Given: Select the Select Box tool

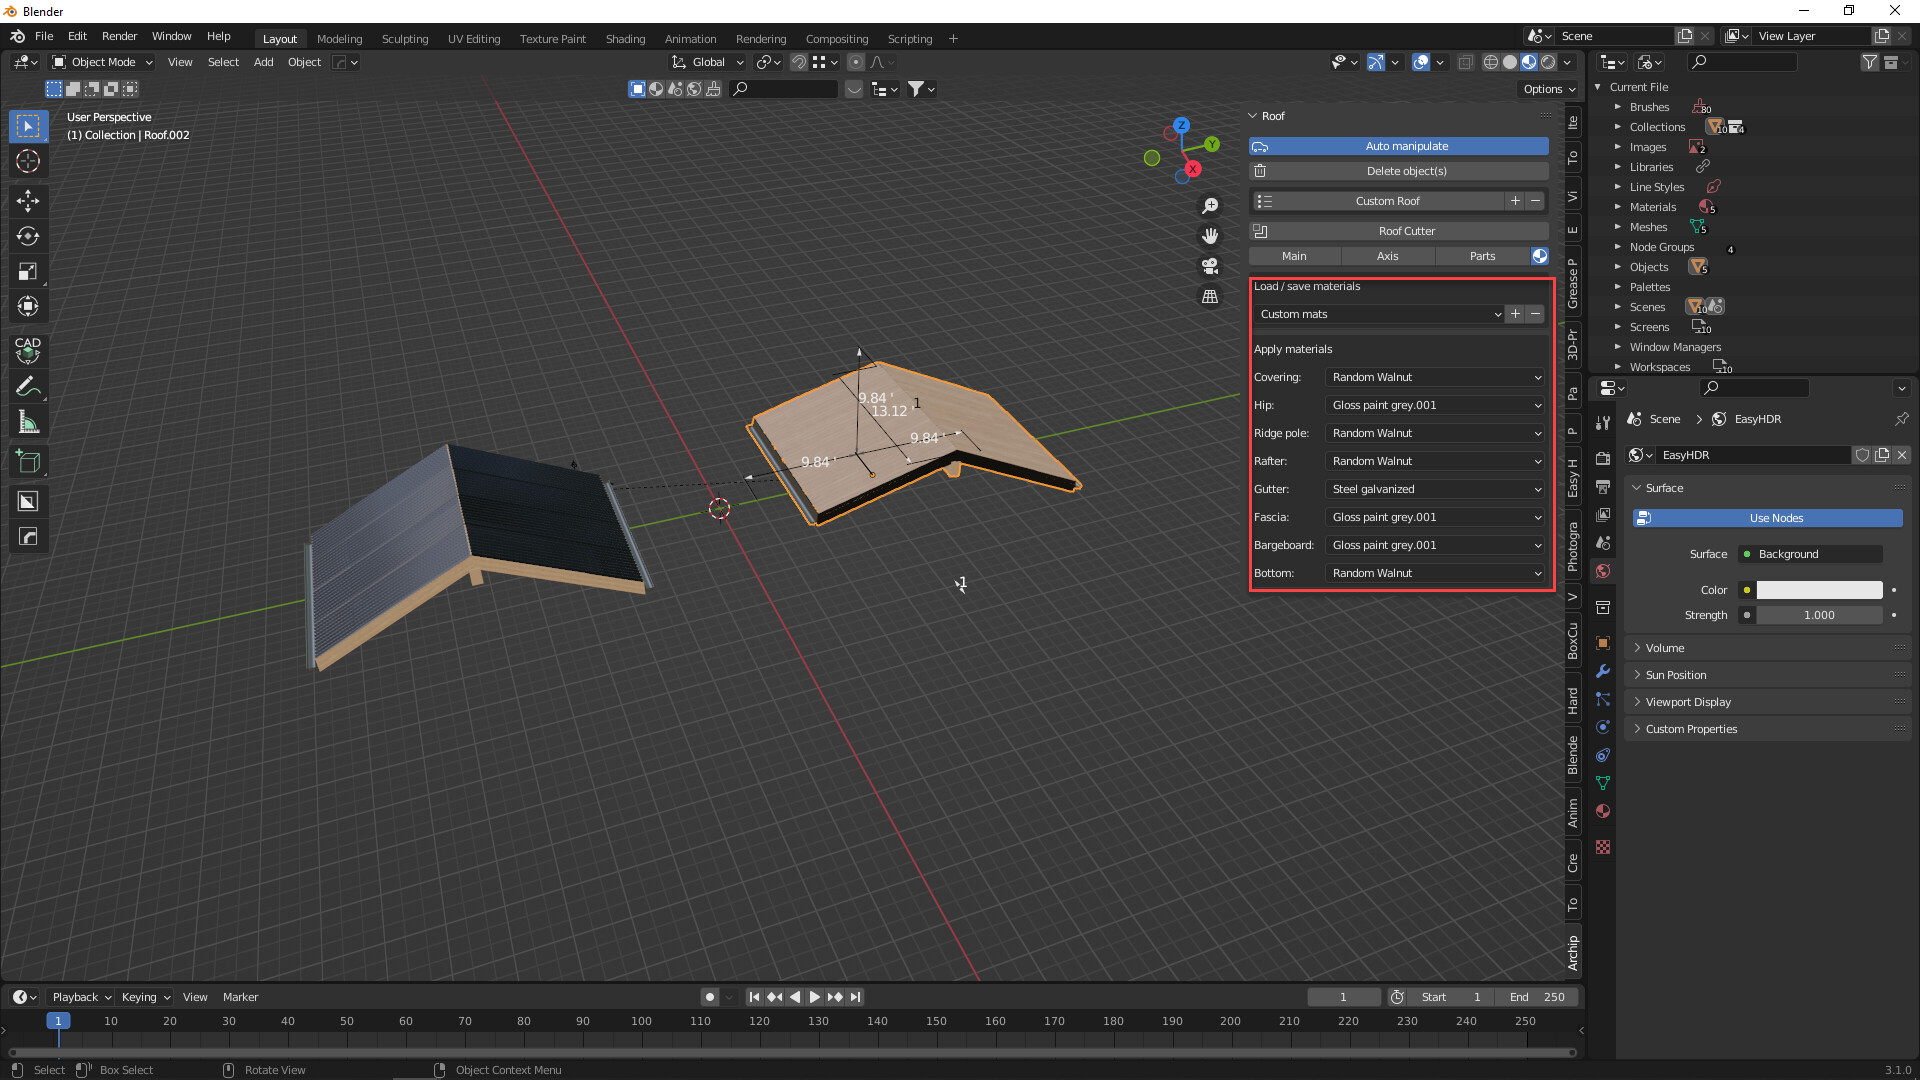Looking at the screenshot, I should [28, 126].
